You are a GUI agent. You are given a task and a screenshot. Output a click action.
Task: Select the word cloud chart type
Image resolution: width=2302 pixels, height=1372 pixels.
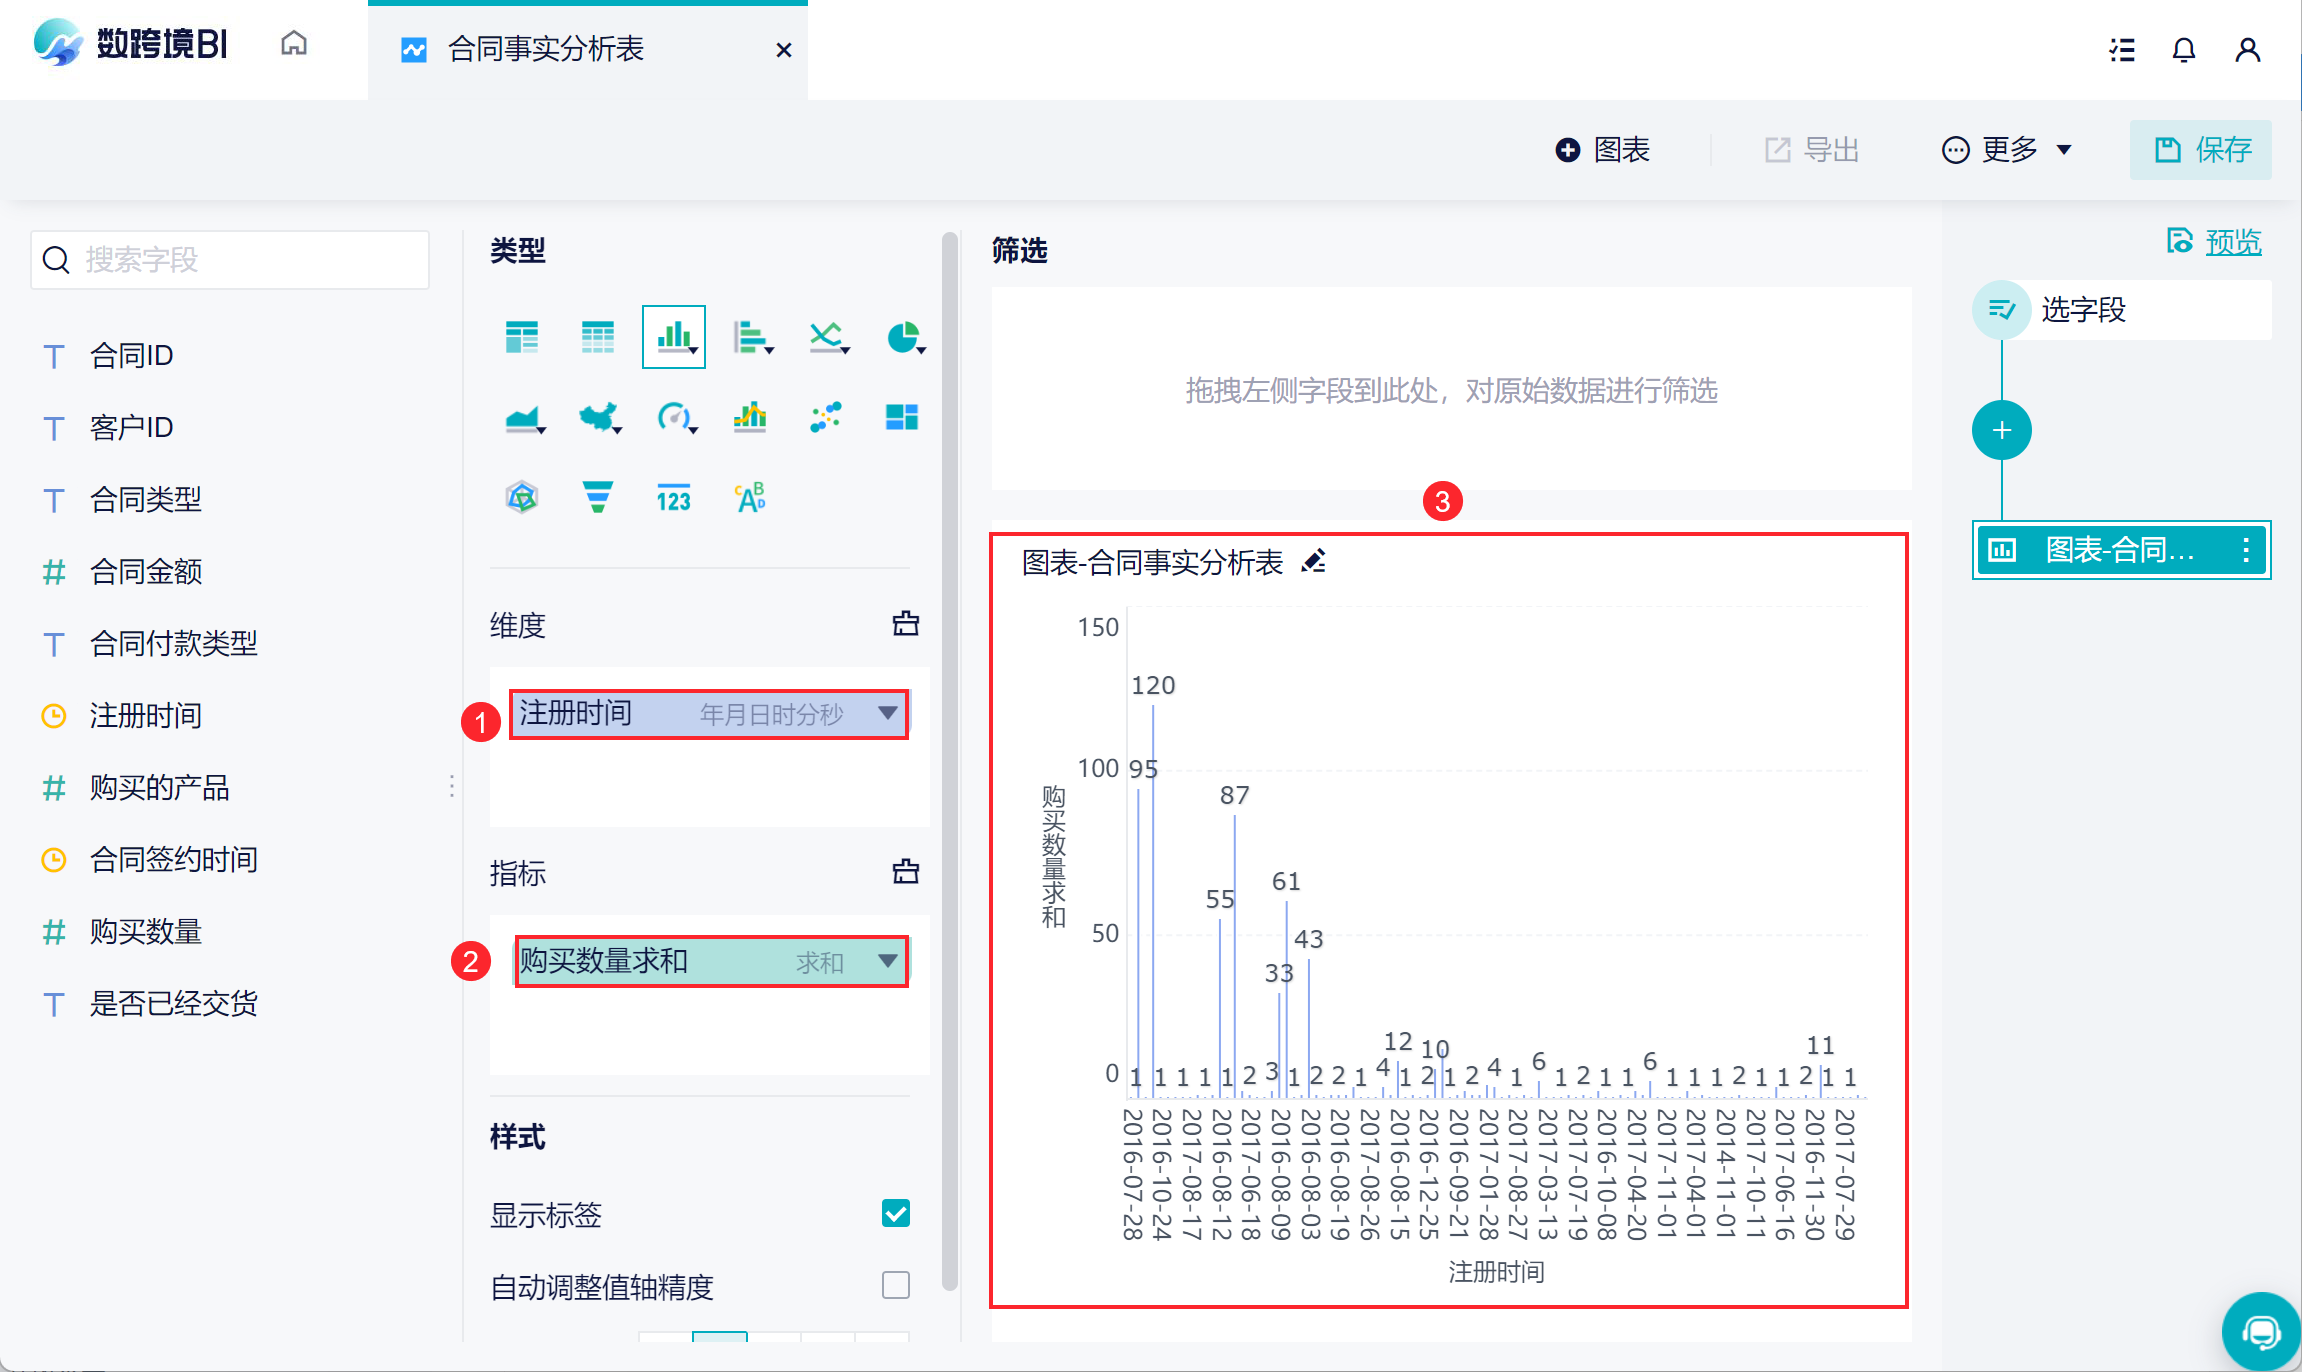tap(750, 497)
